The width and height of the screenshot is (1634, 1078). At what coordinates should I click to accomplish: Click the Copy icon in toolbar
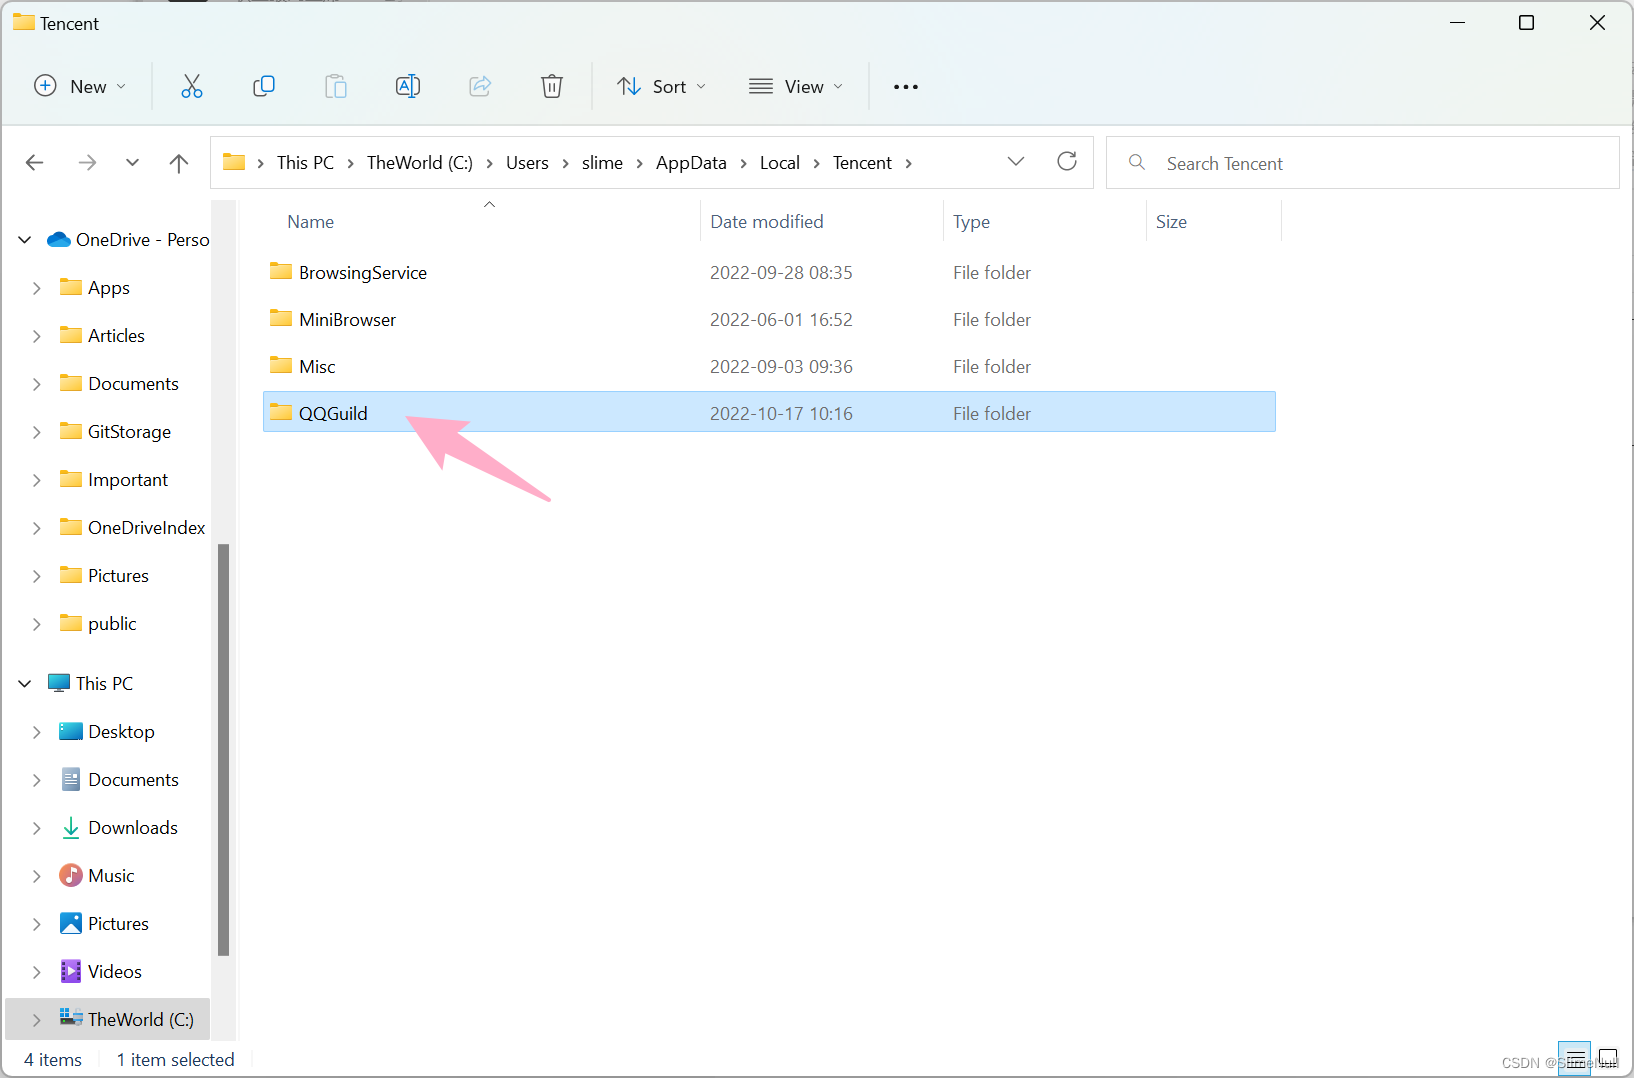point(264,87)
